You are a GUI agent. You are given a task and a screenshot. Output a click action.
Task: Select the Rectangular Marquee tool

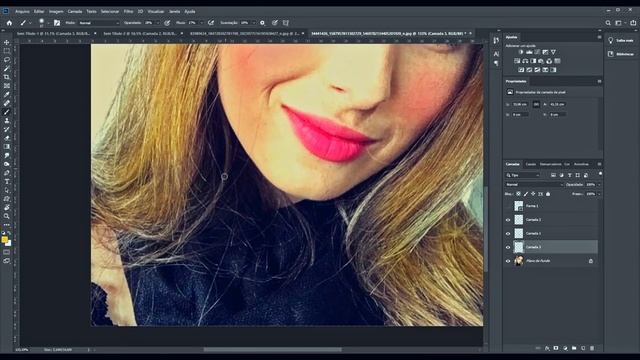pos(7,51)
